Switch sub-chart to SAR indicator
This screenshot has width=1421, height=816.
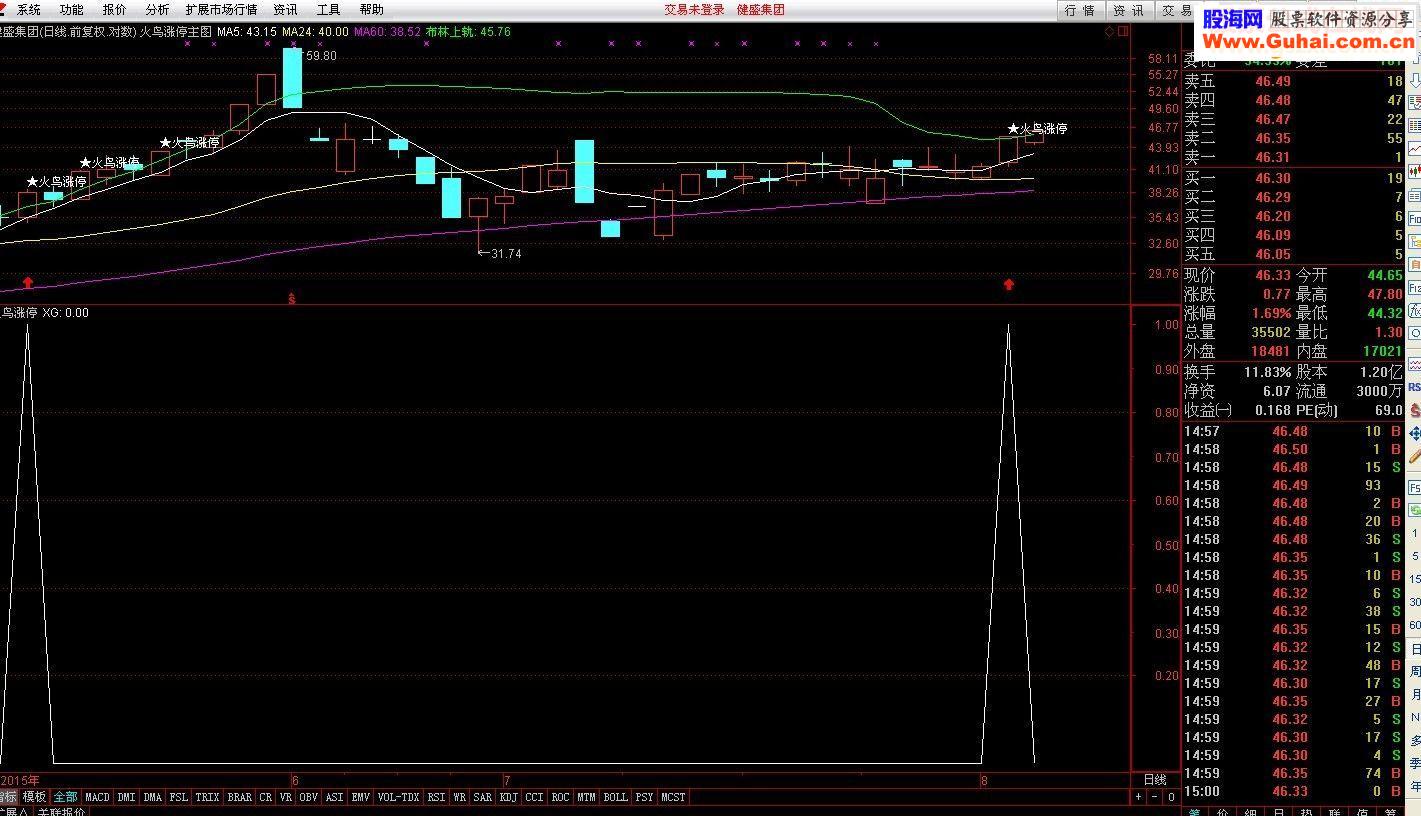click(x=482, y=797)
